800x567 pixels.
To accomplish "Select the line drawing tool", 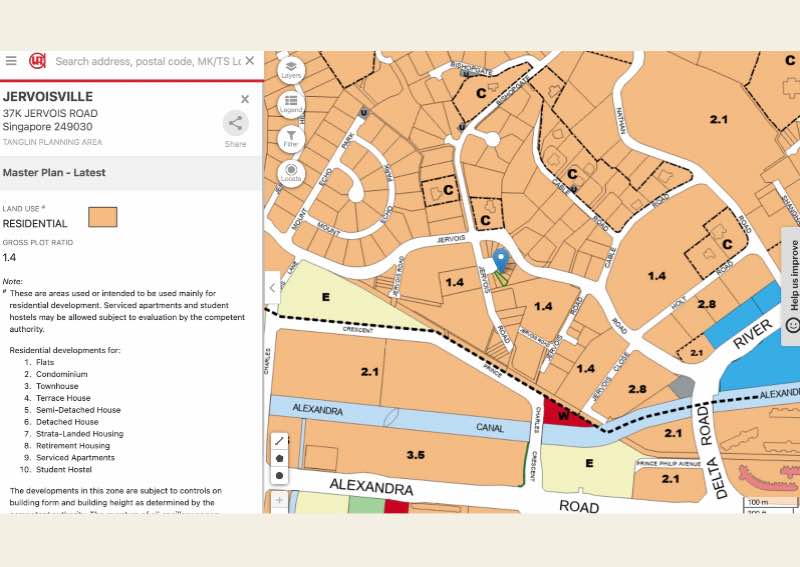I will 279,440.
